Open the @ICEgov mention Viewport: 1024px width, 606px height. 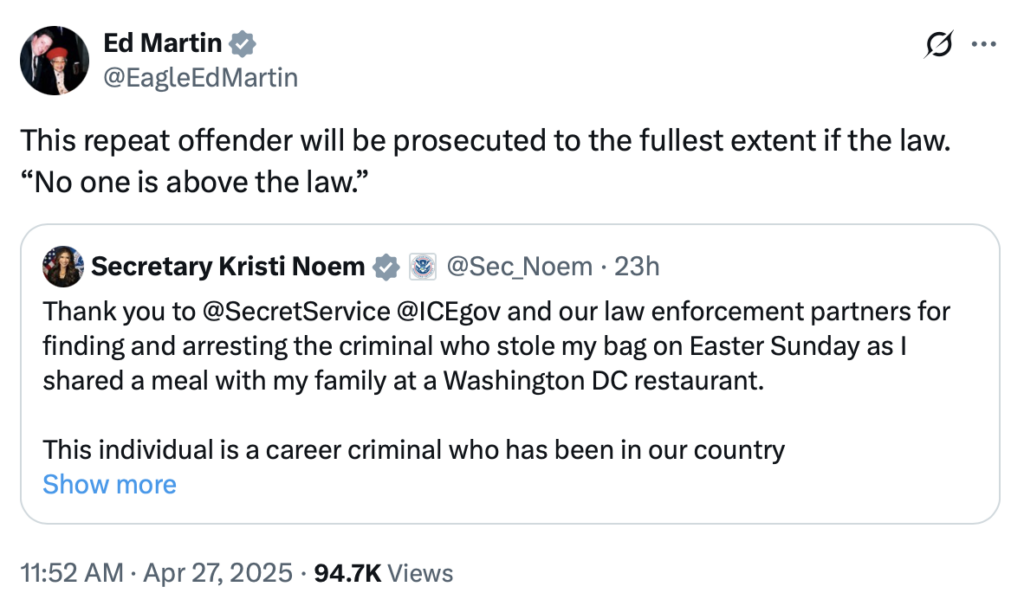tap(449, 311)
